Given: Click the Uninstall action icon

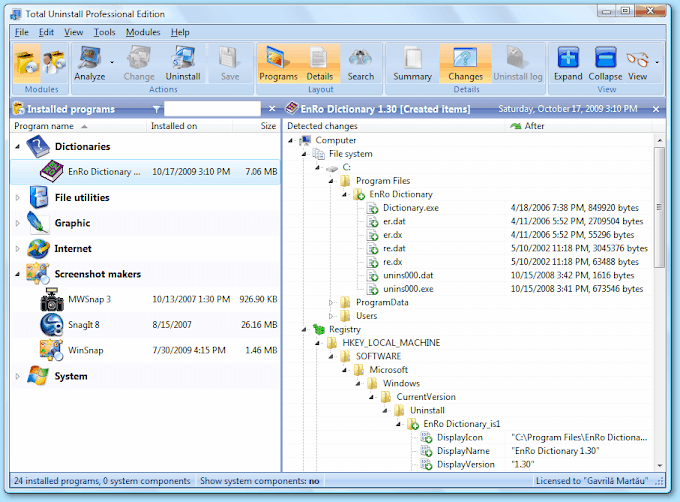Looking at the screenshot, I should [x=183, y=63].
